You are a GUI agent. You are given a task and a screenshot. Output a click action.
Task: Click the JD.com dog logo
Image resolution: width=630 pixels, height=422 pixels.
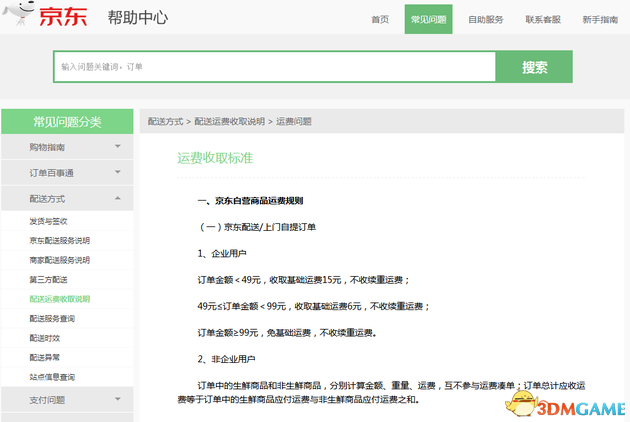coord(18,12)
